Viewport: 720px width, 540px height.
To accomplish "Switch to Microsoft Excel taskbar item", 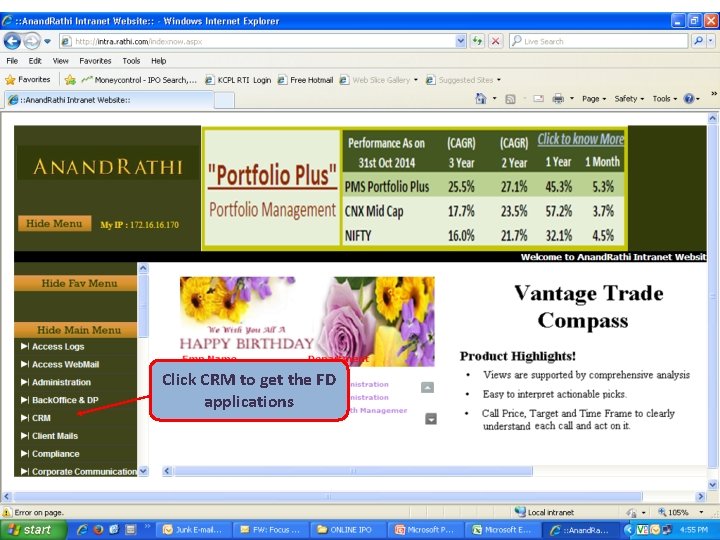I will (502, 530).
